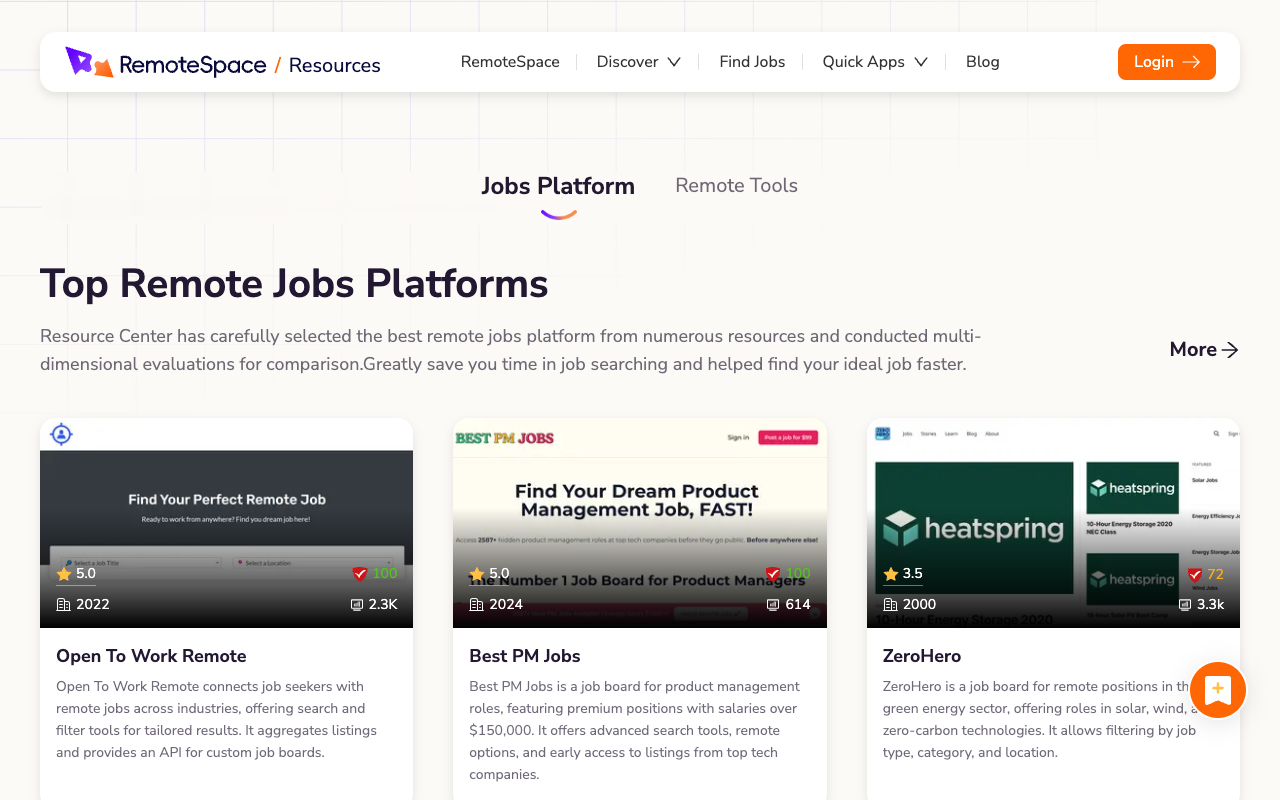Open the Find Jobs page

[x=752, y=62]
